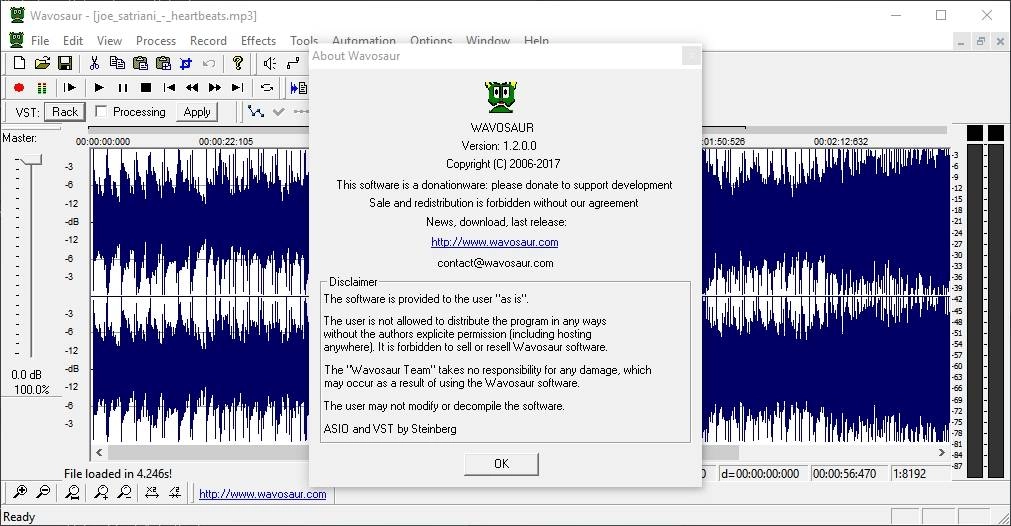Open the Record menu
Image resolution: width=1011 pixels, height=526 pixels.
tap(208, 41)
